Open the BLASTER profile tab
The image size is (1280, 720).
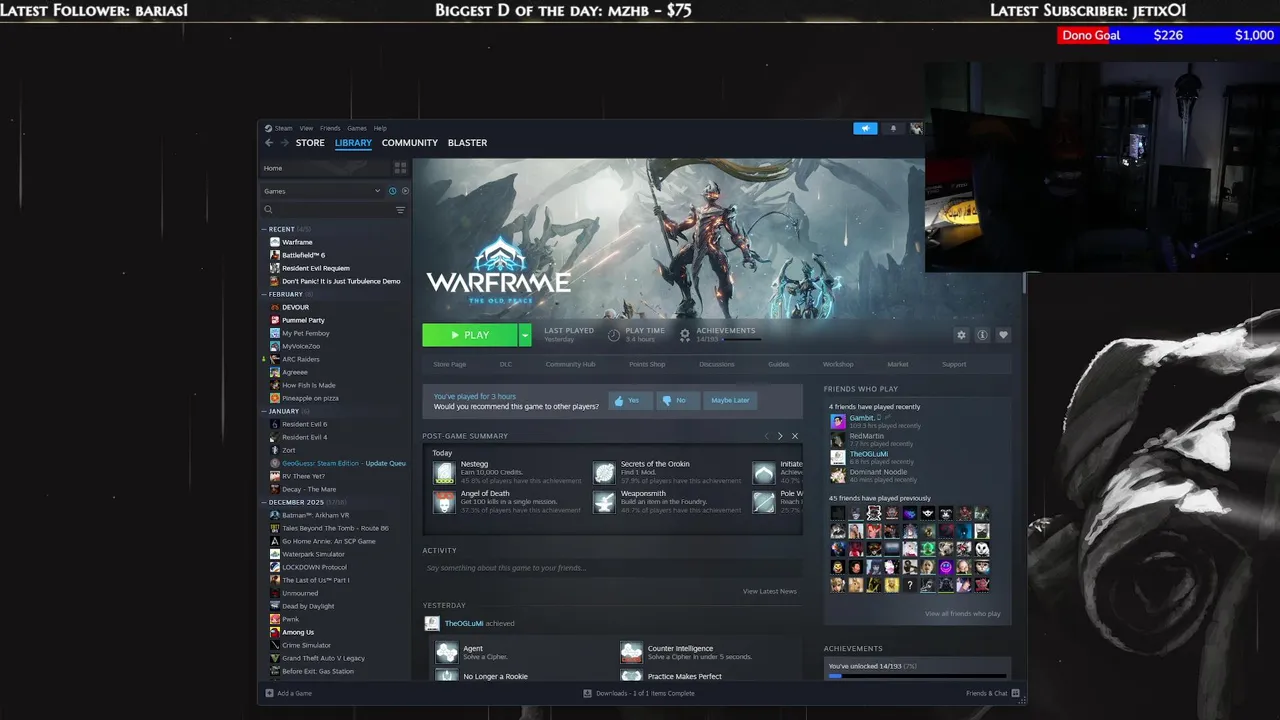pyautogui.click(x=467, y=143)
